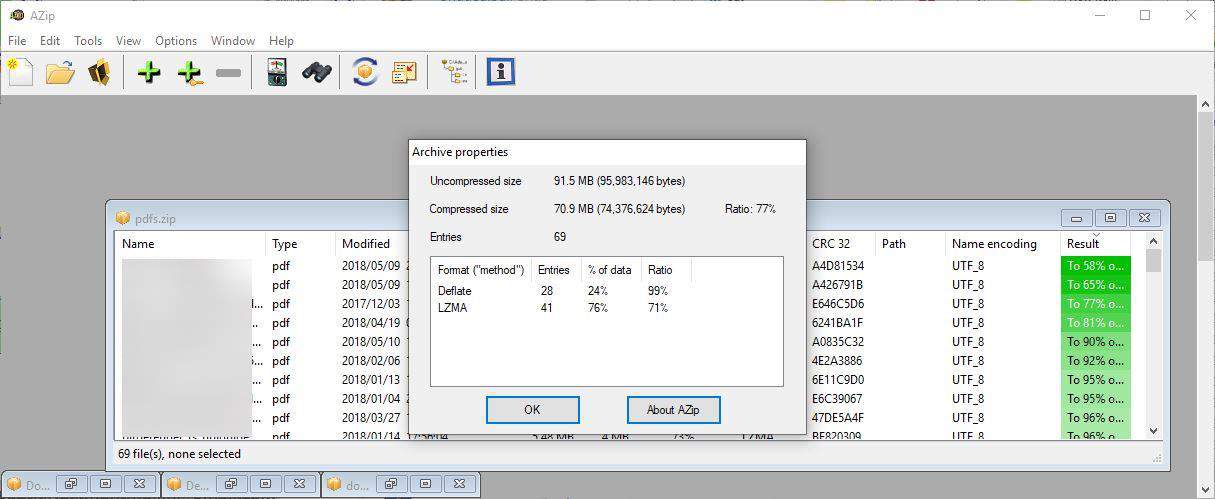This screenshot has width=1215, height=499.
Task: Click the "To 92%" result cell
Action: (x=1095, y=361)
